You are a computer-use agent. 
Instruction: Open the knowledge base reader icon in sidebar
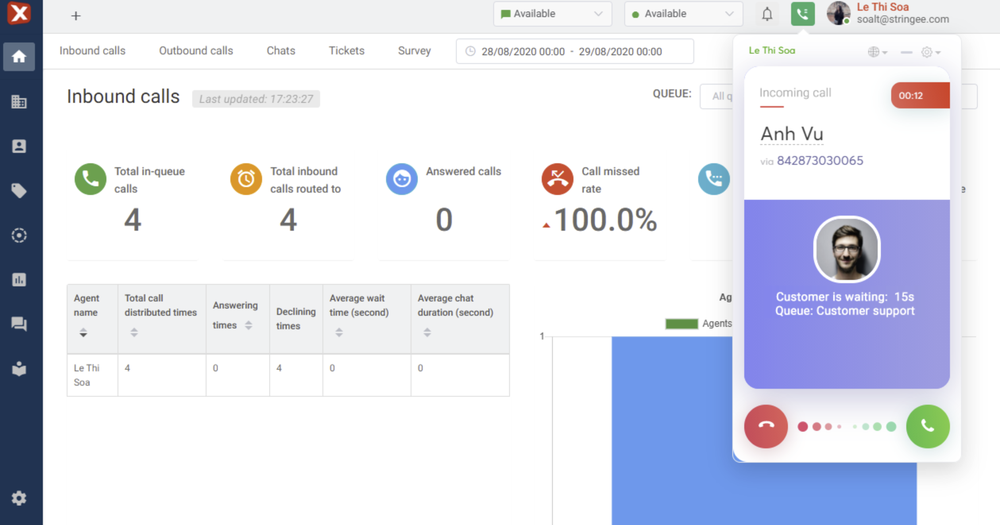click(19, 369)
